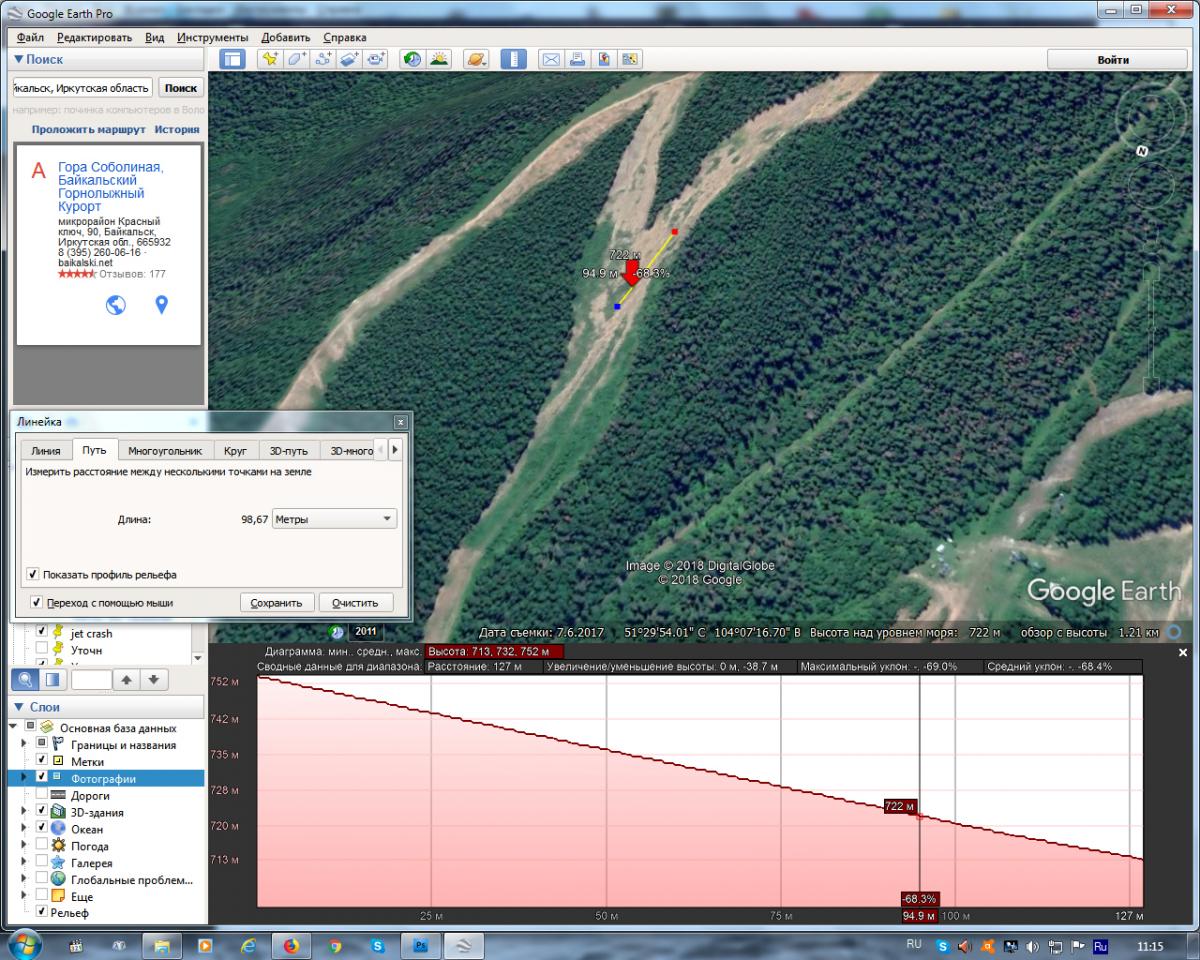1200x960 pixels.
Task: View the location in Google Maps
Action: click(630, 59)
